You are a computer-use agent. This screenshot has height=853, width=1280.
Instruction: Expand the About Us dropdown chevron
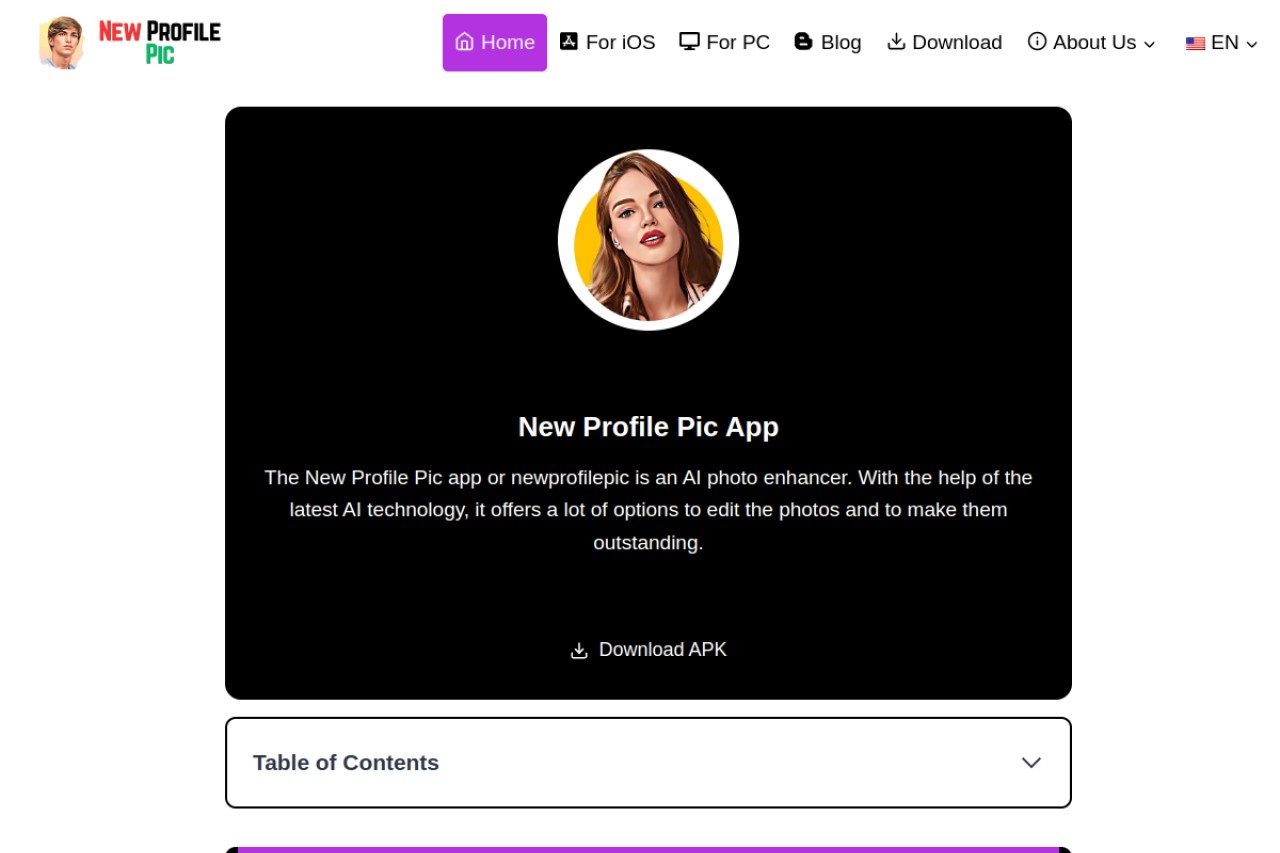click(x=1149, y=44)
